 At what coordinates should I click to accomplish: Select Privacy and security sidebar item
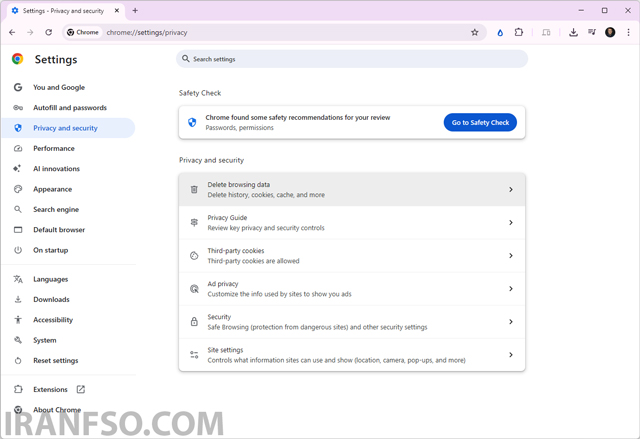(69, 128)
